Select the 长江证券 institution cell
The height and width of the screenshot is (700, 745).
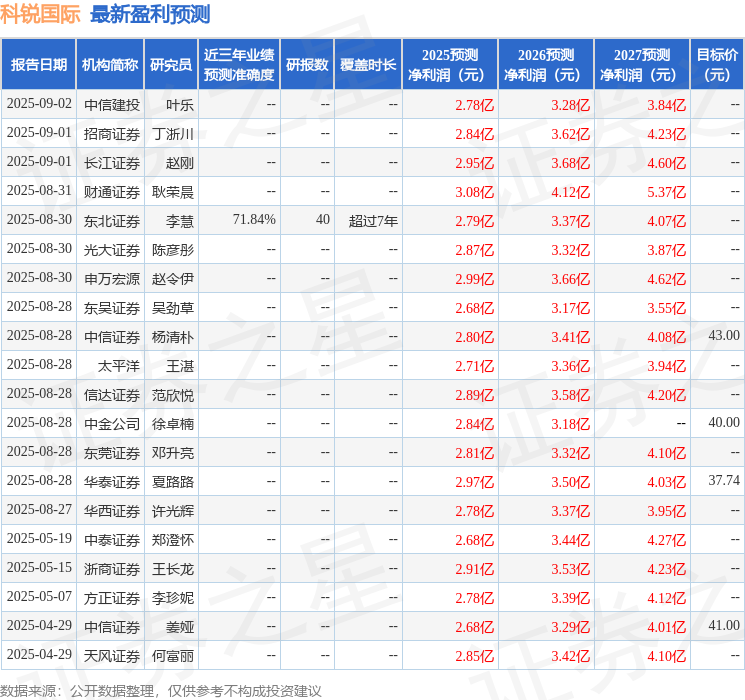click(x=112, y=163)
